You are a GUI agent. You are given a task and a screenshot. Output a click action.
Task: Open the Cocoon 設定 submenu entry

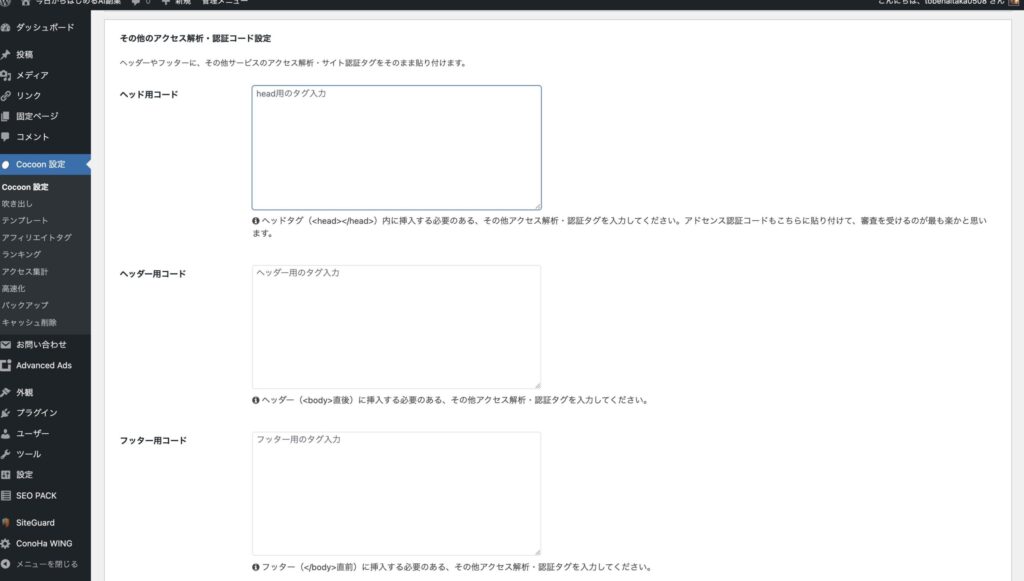[x=25, y=187]
